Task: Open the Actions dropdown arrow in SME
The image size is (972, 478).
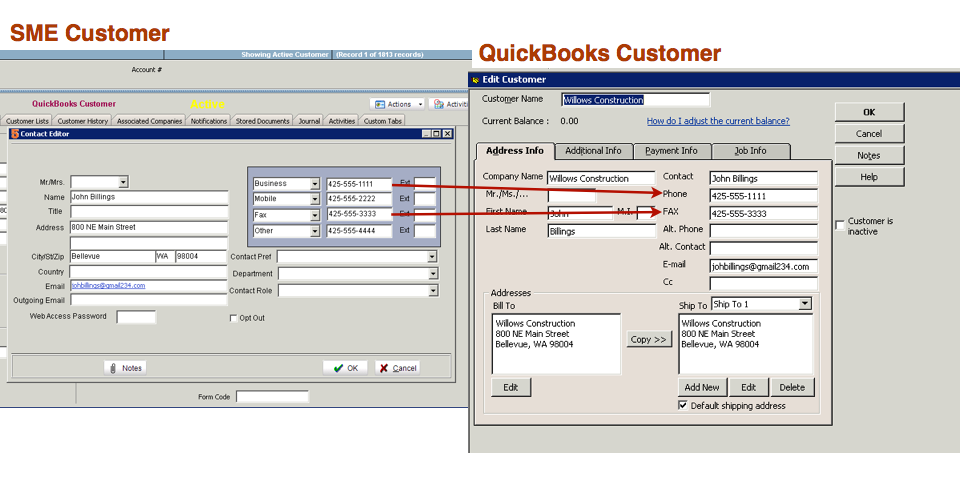Action: coord(420,104)
